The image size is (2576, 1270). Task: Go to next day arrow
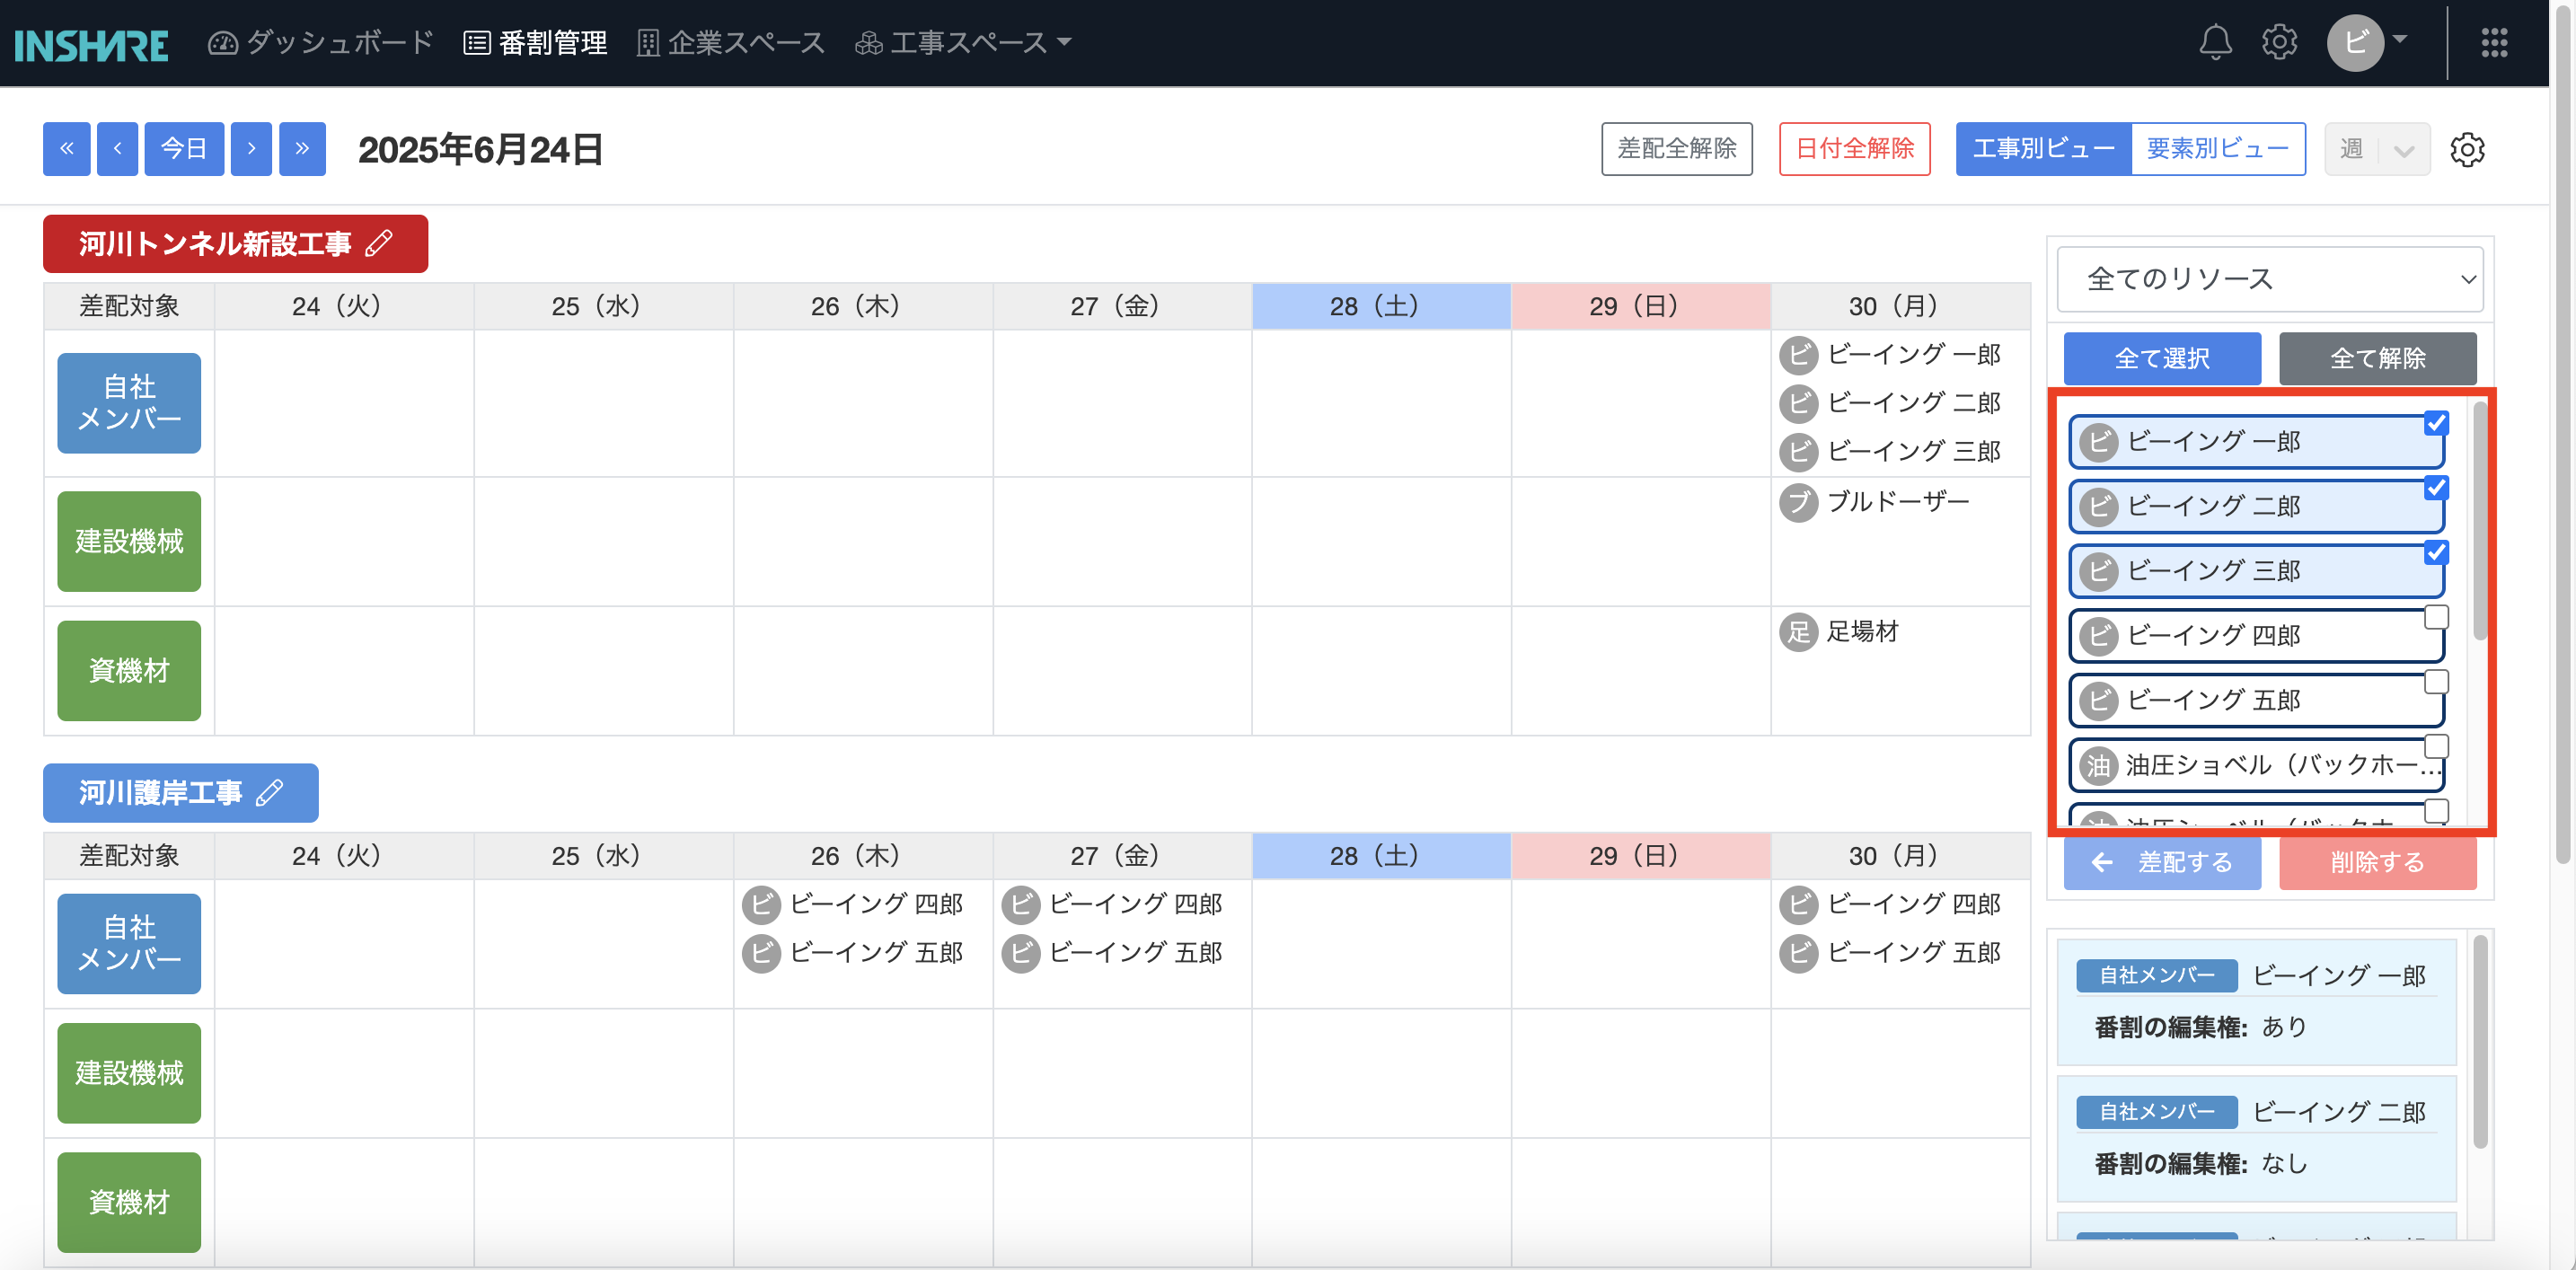coord(251,149)
